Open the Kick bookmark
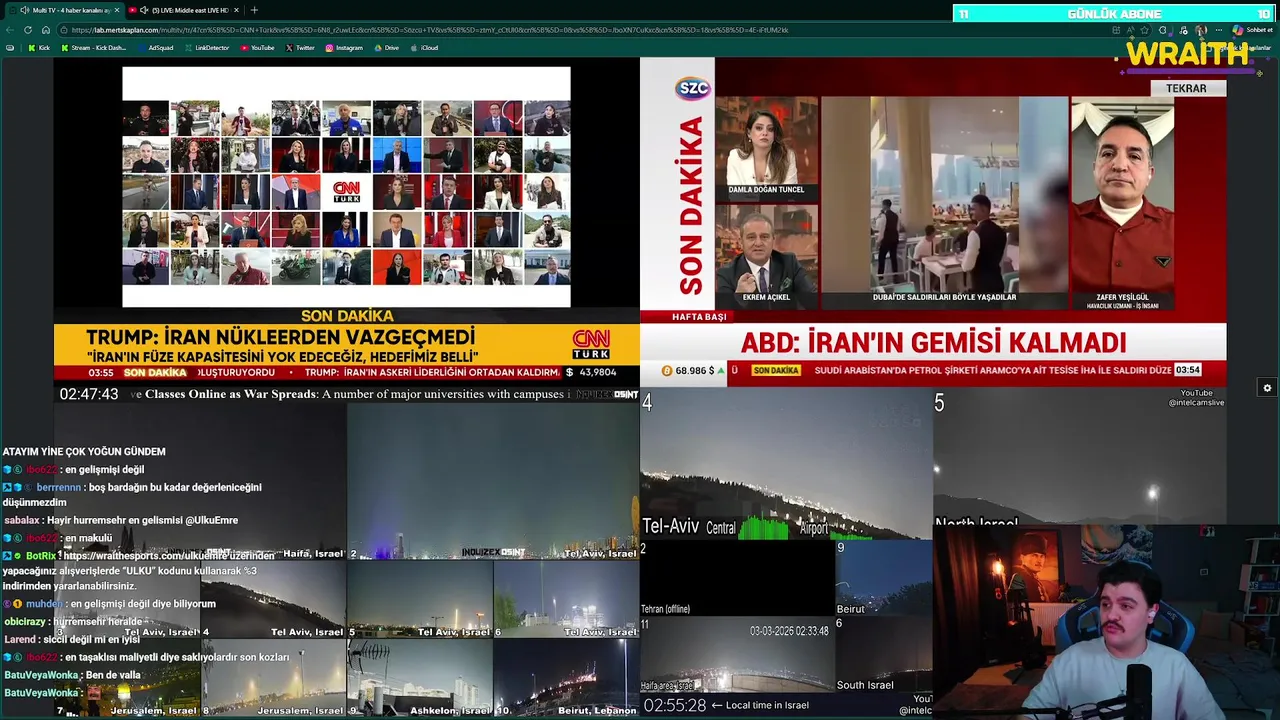Viewport: 1280px width, 720px height. [38, 47]
